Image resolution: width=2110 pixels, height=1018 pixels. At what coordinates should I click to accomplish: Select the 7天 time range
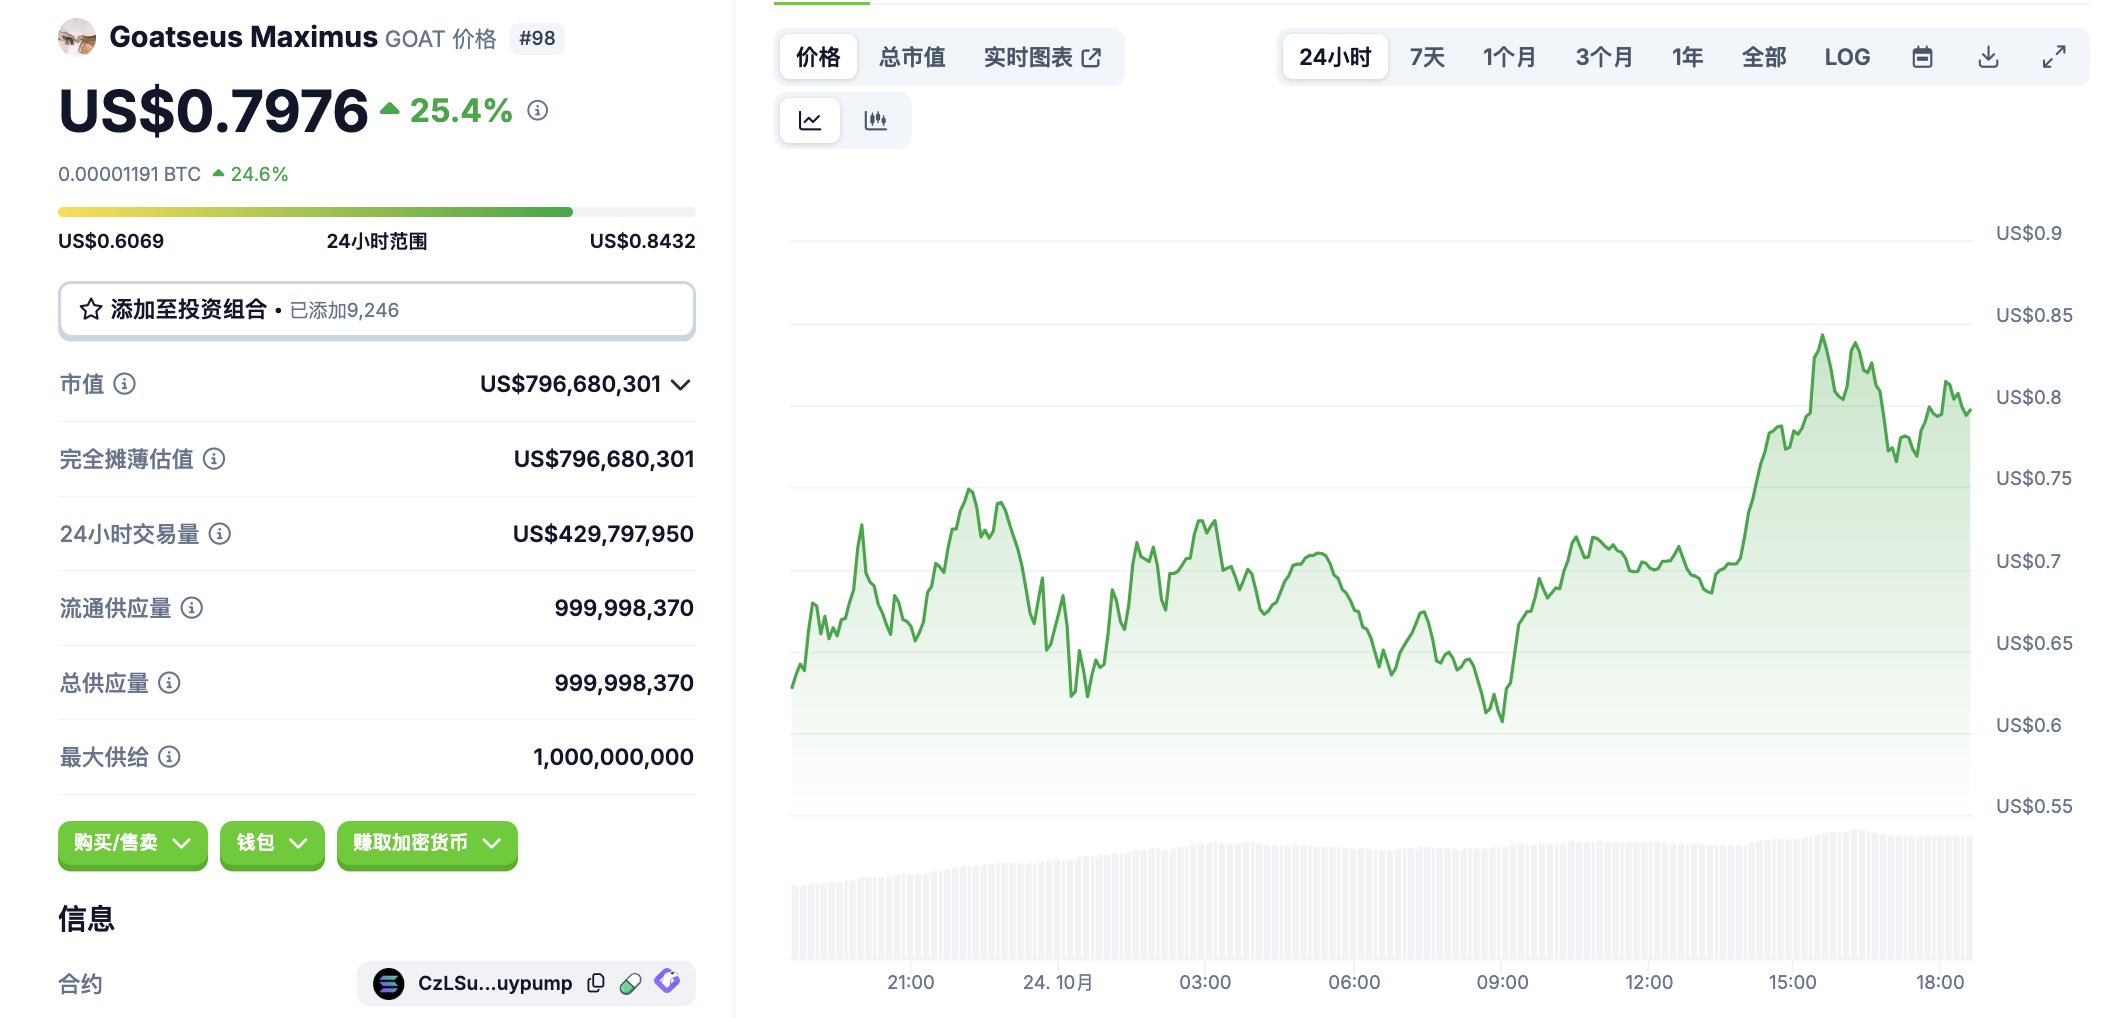pyautogui.click(x=1426, y=57)
